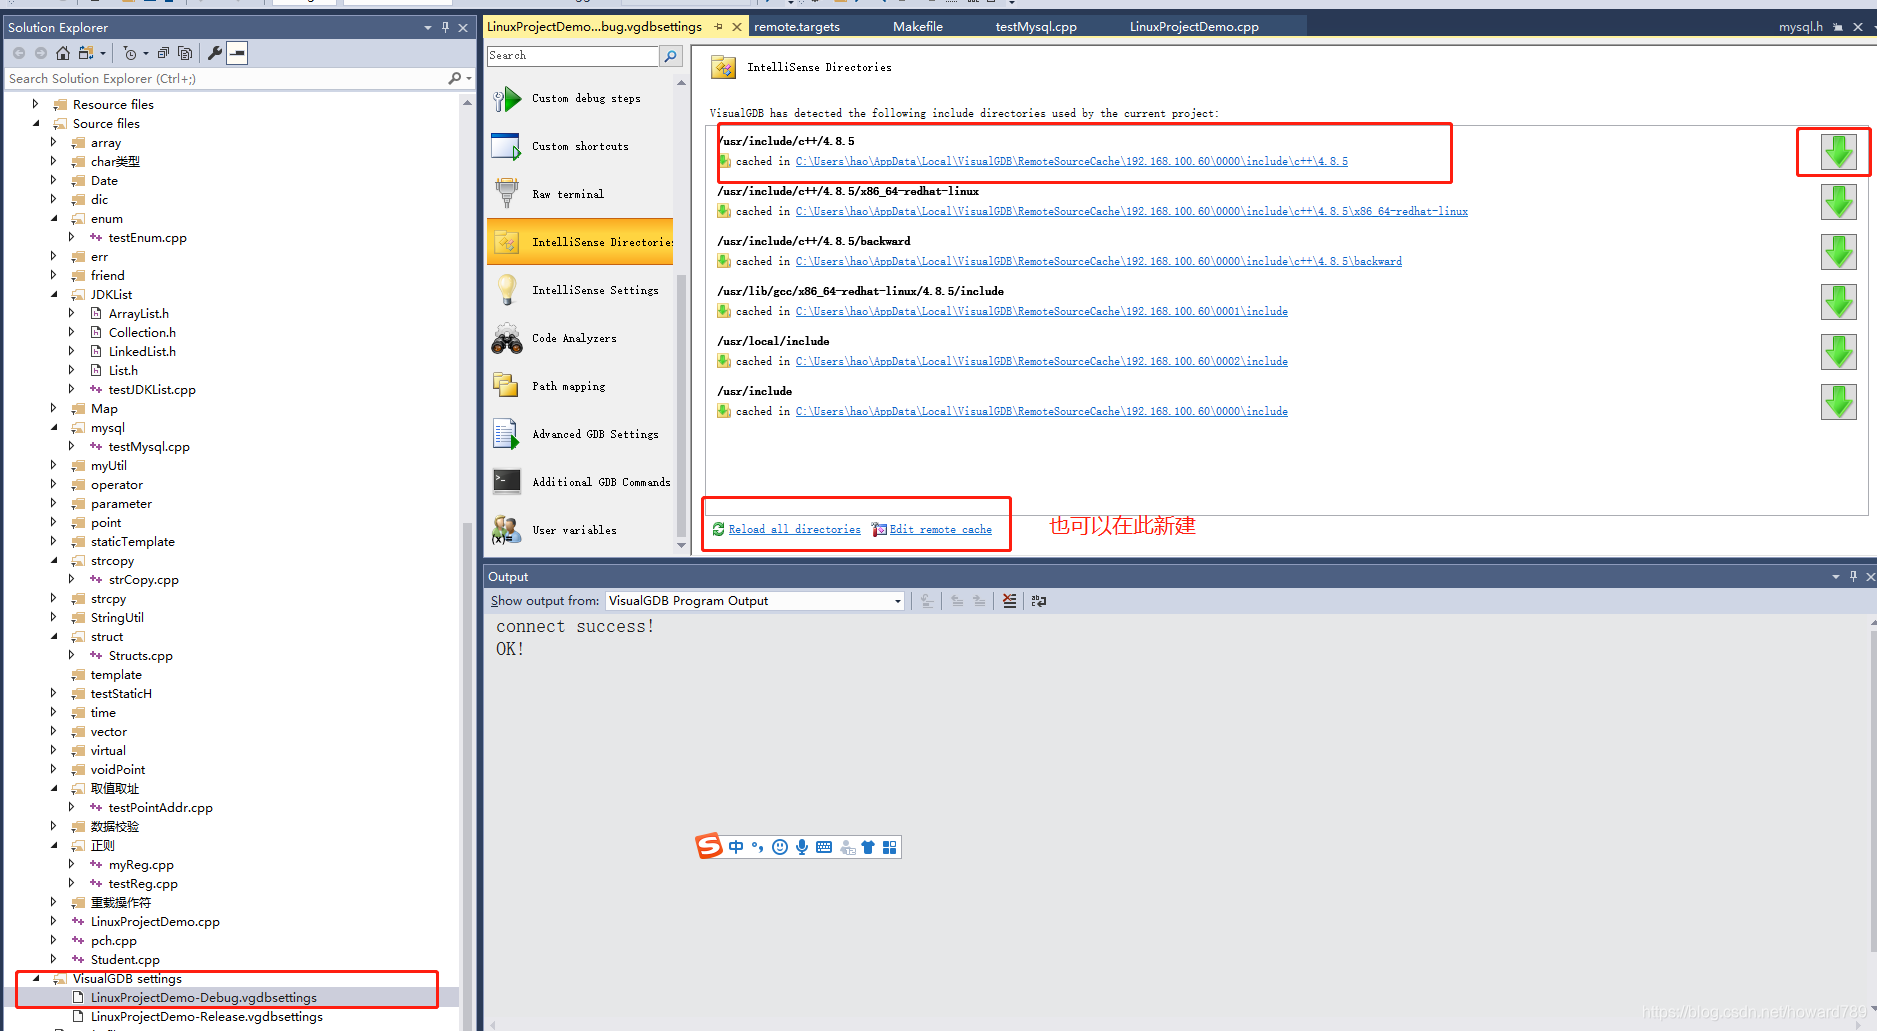Collapse the VisualGDB settings node
The image size is (1877, 1031).
tap(36, 978)
